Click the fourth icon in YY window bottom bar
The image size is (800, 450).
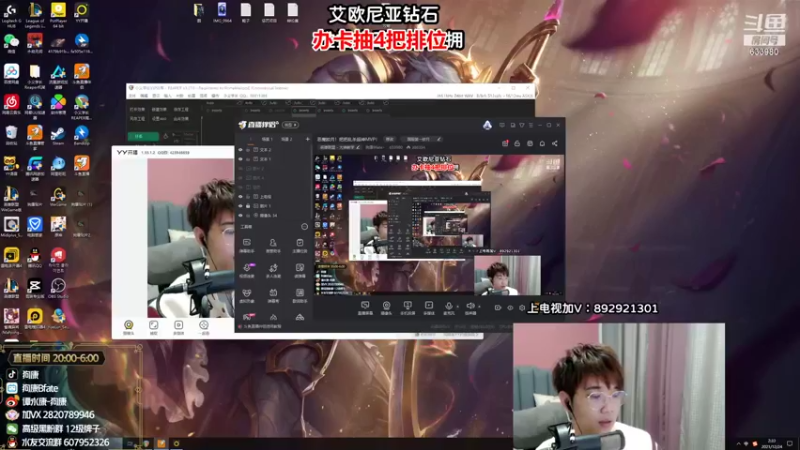pyautogui.click(x=204, y=327)
